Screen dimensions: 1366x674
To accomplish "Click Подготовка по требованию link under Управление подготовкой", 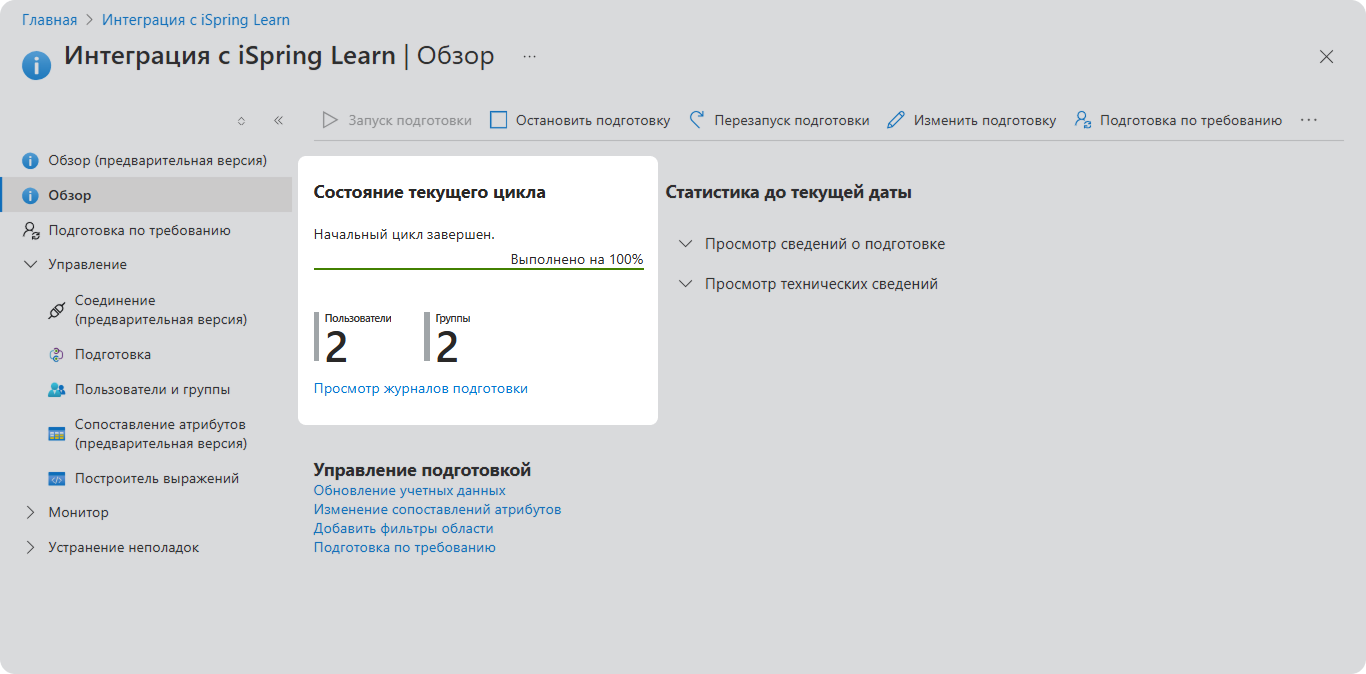I will 405,547.
